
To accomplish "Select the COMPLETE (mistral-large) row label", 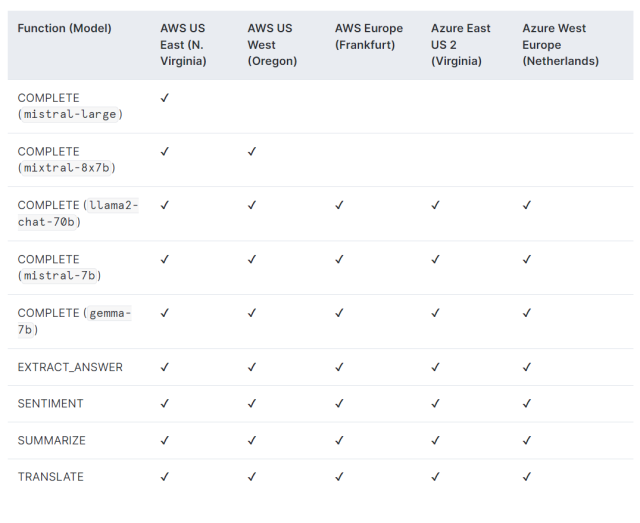I will click(70, 106).
